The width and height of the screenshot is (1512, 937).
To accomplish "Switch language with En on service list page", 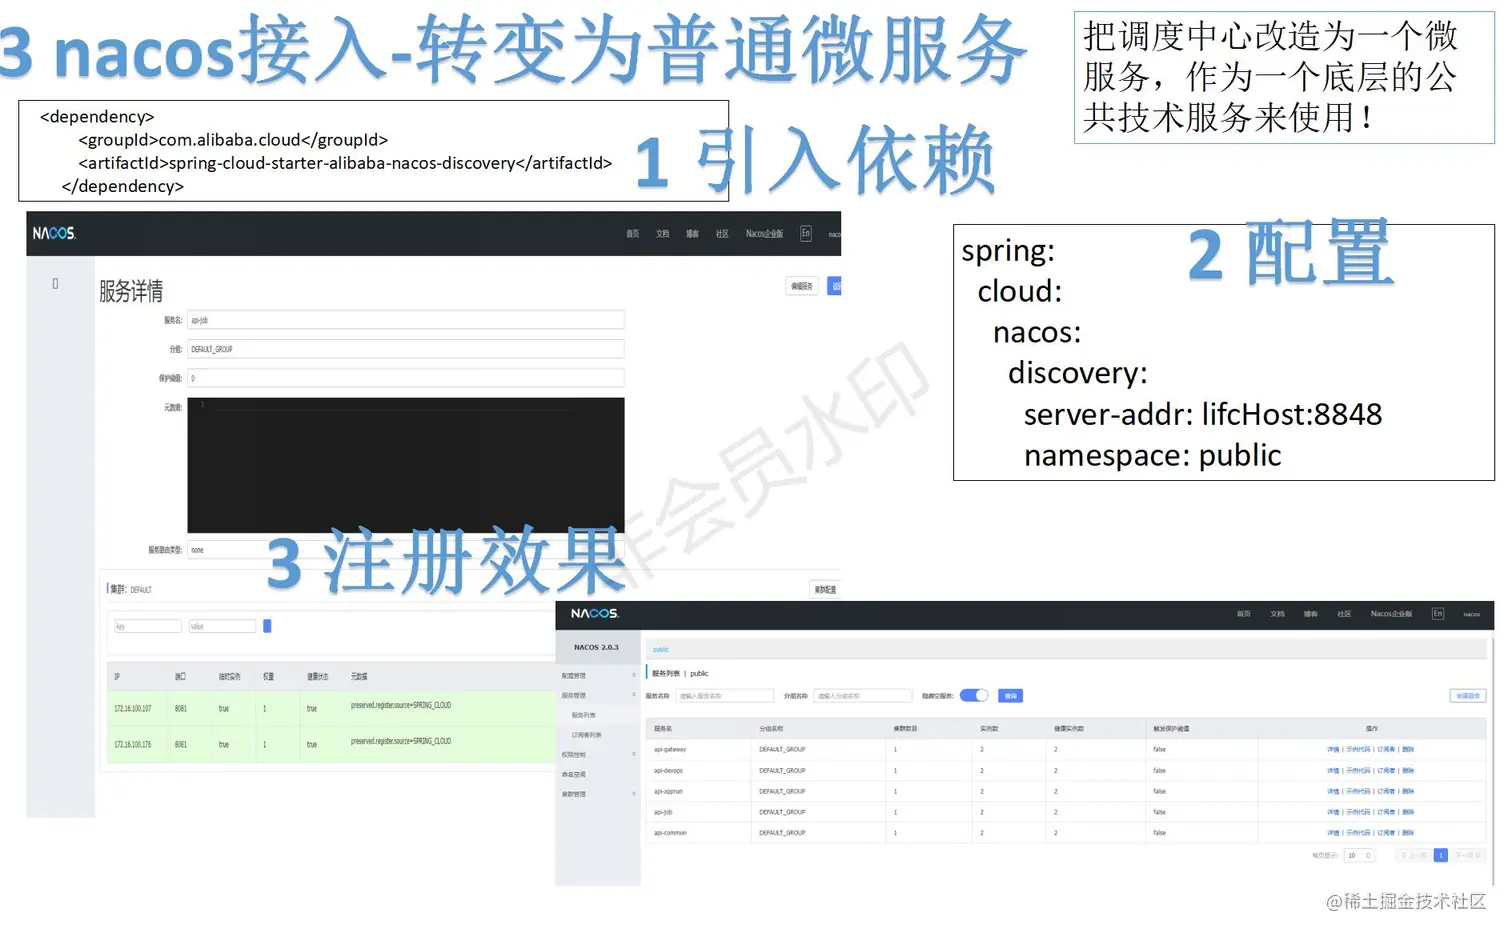I will (1438, 613).
